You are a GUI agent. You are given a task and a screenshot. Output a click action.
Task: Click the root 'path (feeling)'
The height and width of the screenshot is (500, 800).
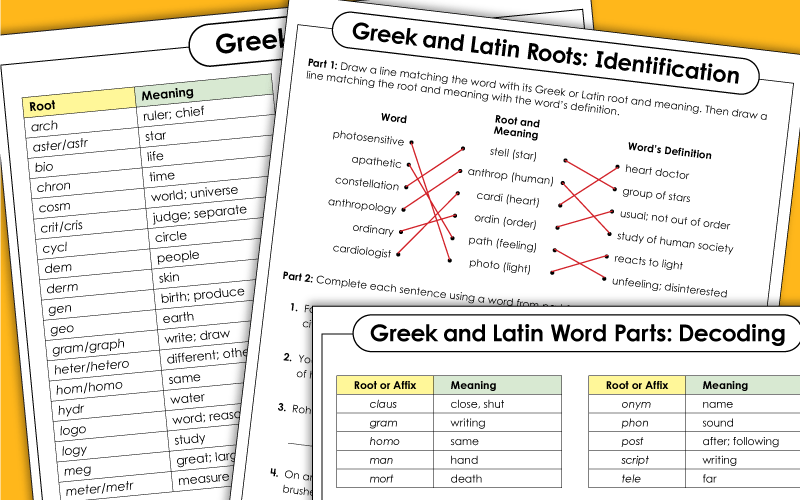point(503,243)
